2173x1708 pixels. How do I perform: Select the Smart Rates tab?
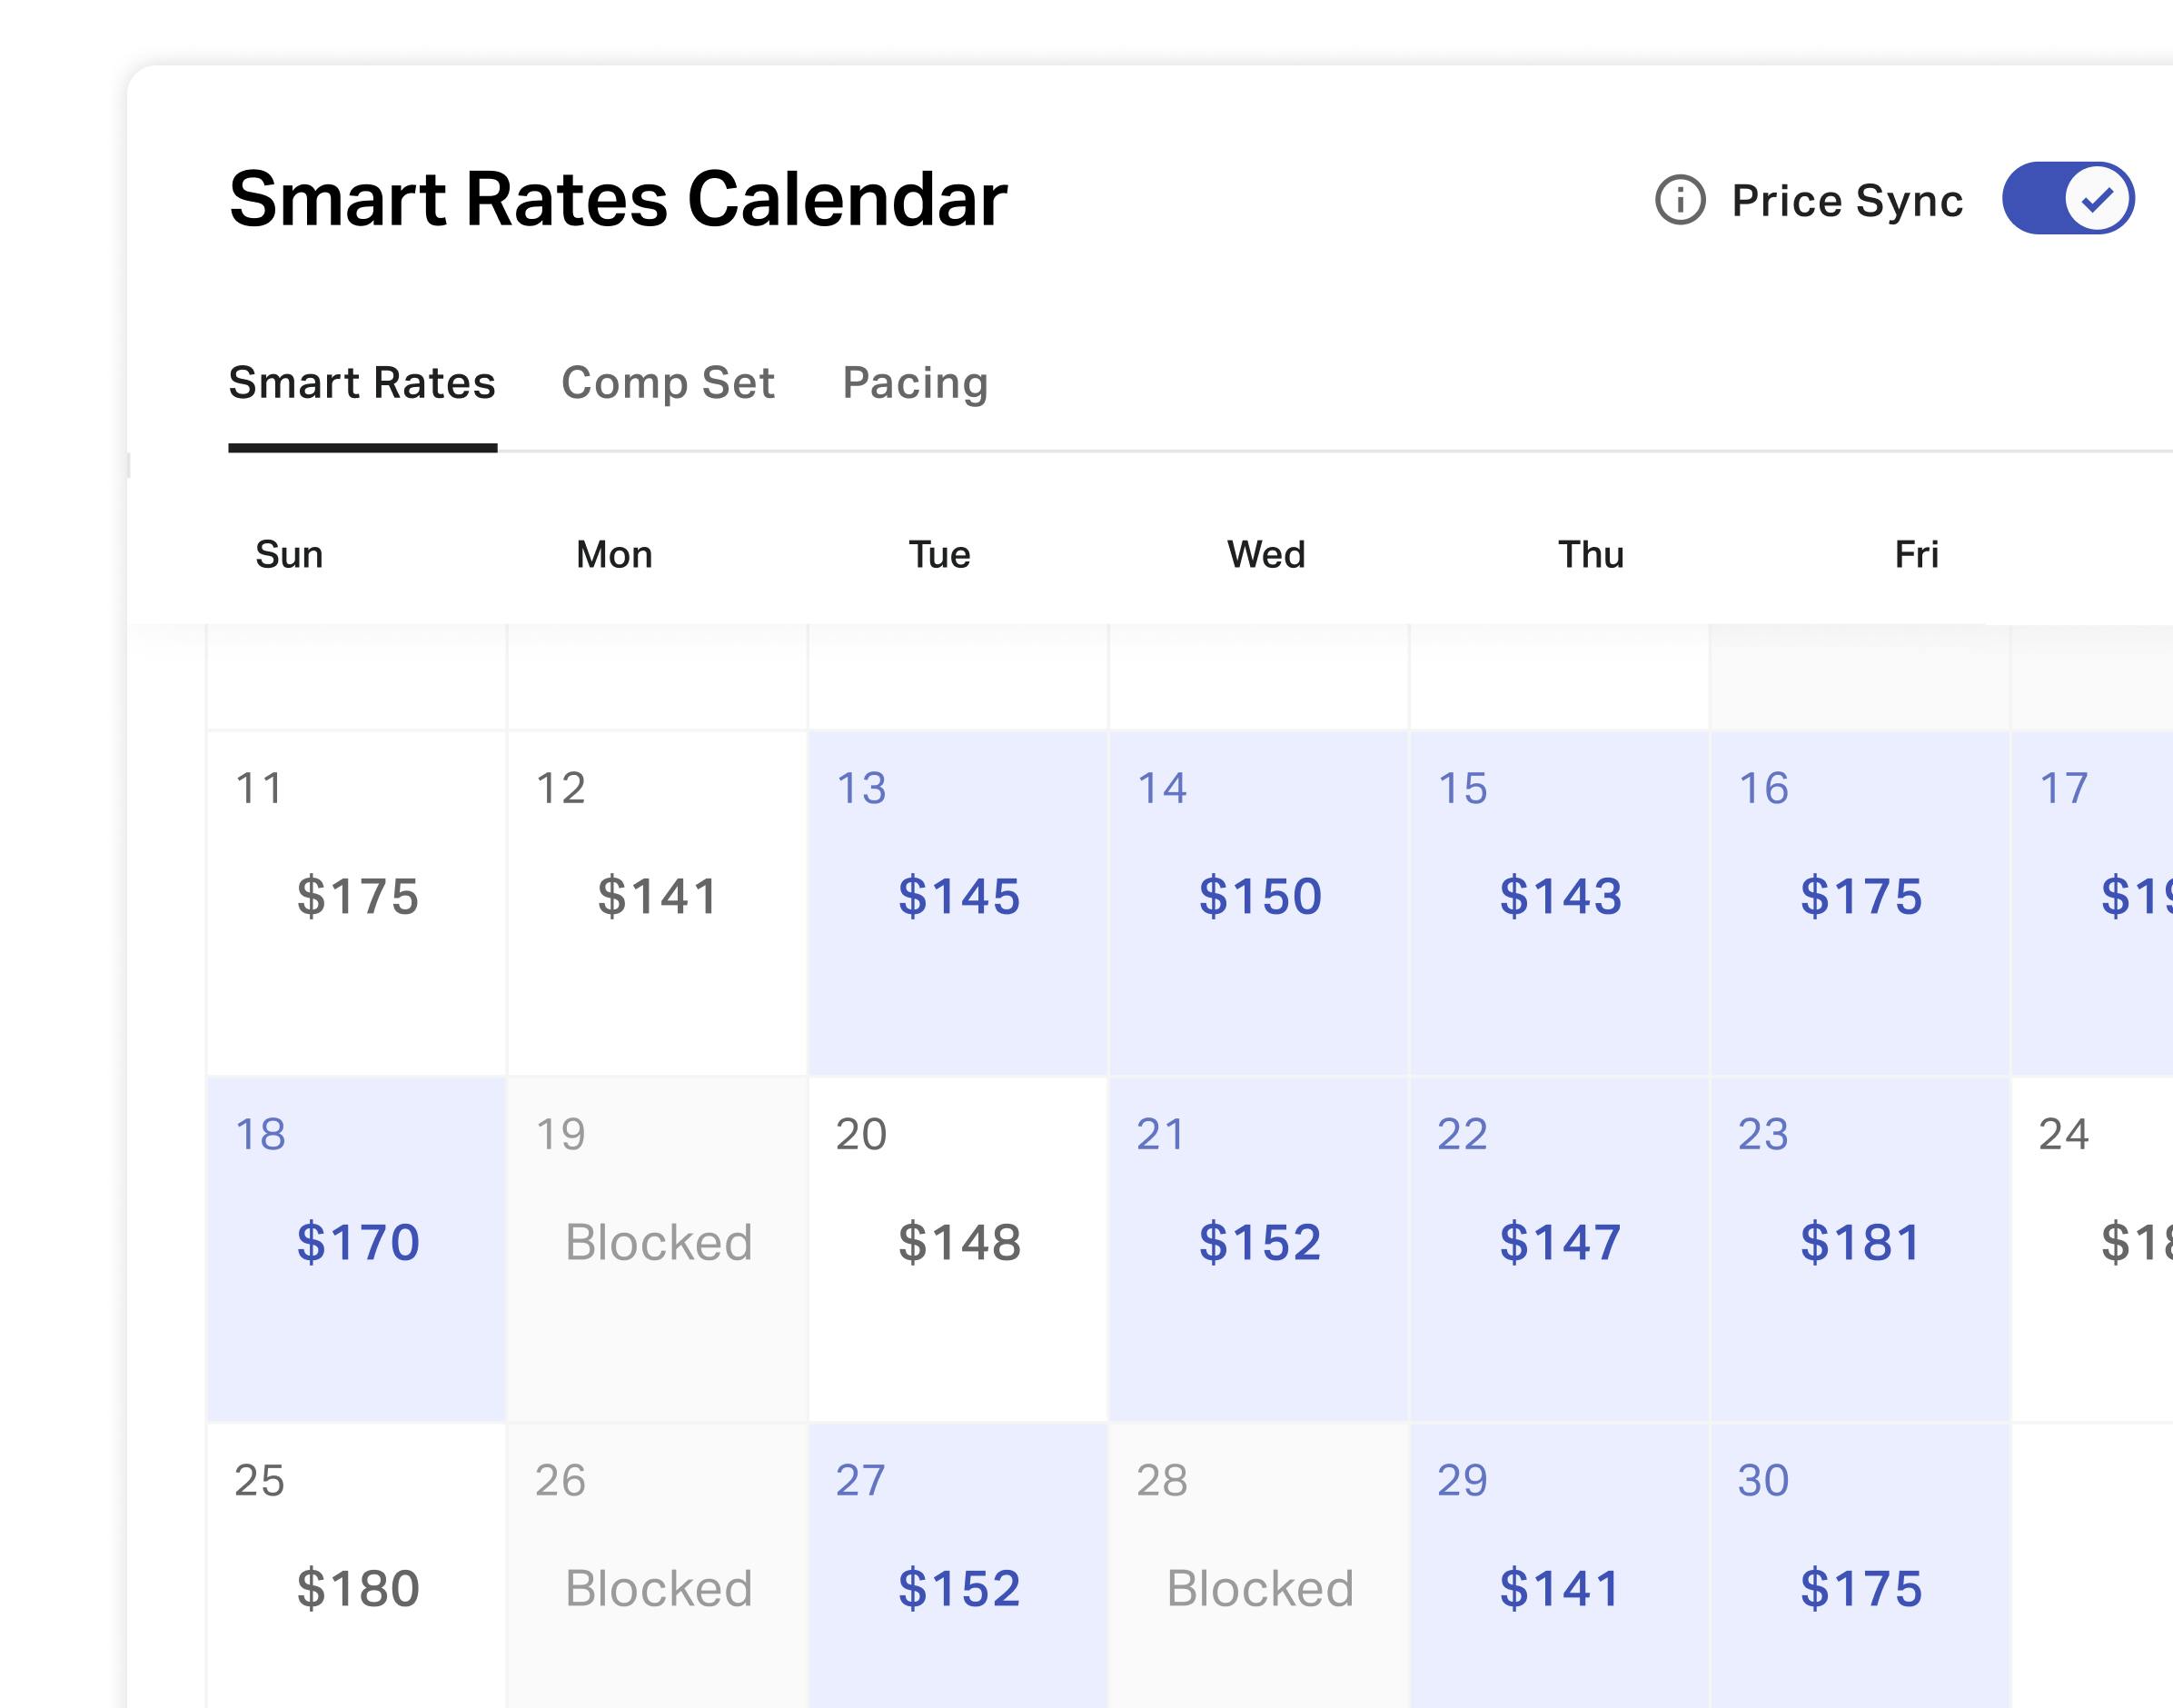pos(362,383)
